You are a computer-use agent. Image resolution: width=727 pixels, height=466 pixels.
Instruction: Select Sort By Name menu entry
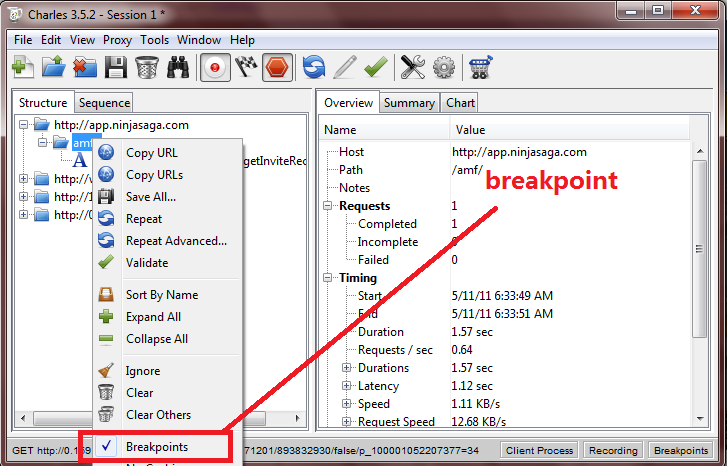coord(167,295)
